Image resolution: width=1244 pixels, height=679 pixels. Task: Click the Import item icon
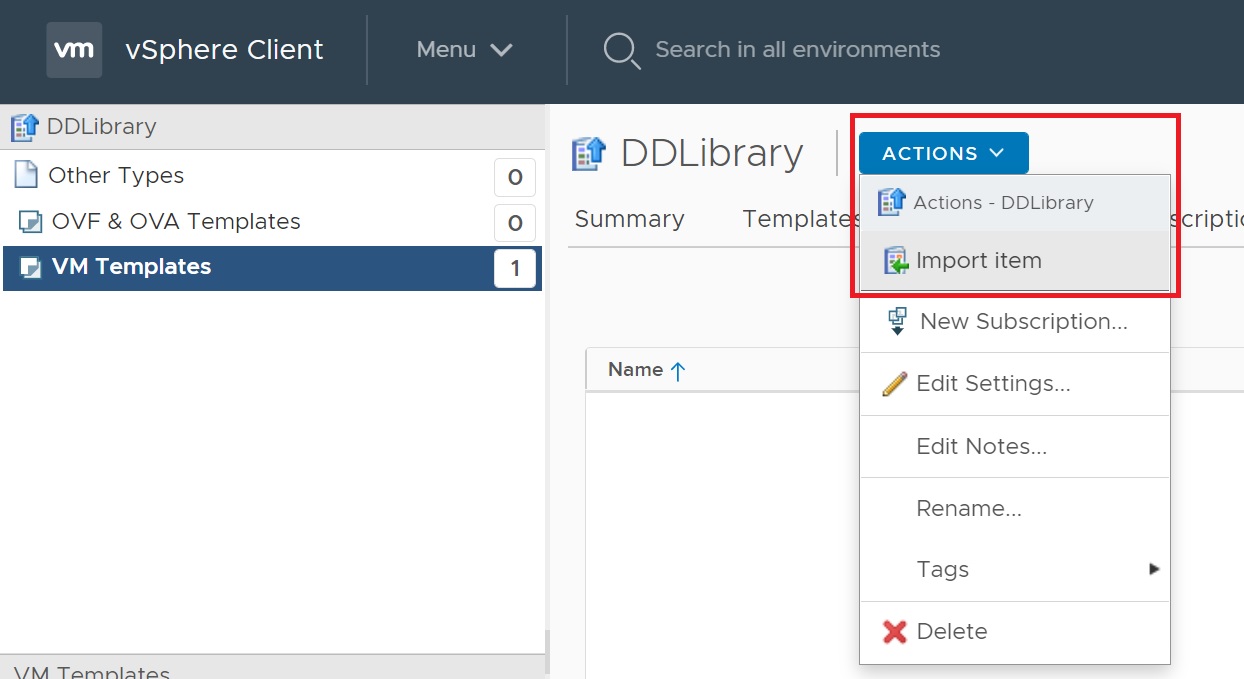pos(895,261)
